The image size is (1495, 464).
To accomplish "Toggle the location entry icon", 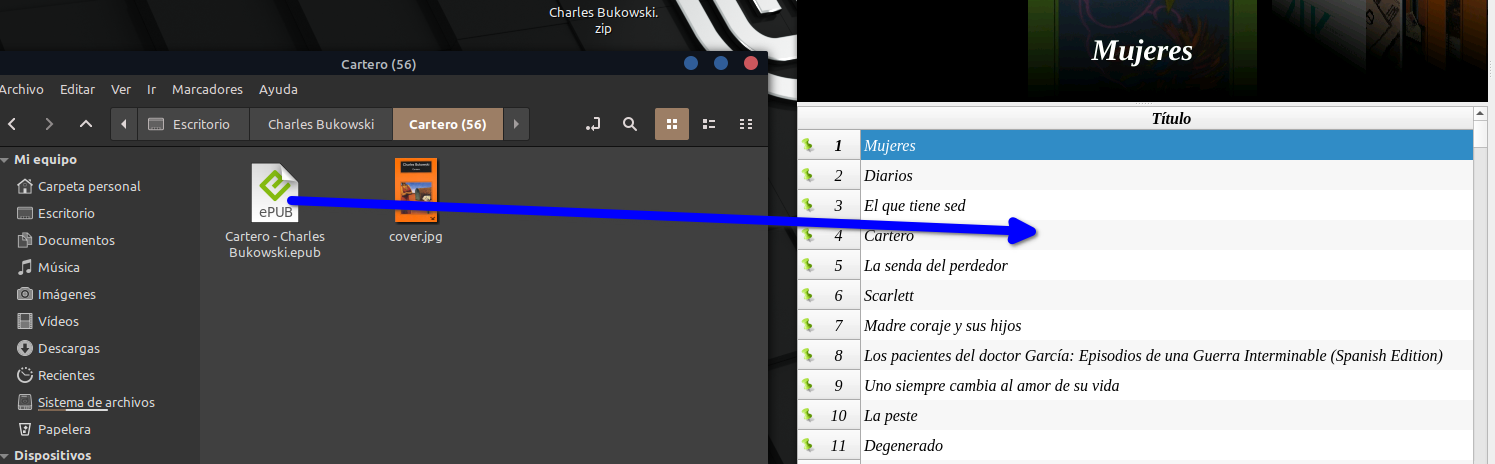I will tap(593, 124).
